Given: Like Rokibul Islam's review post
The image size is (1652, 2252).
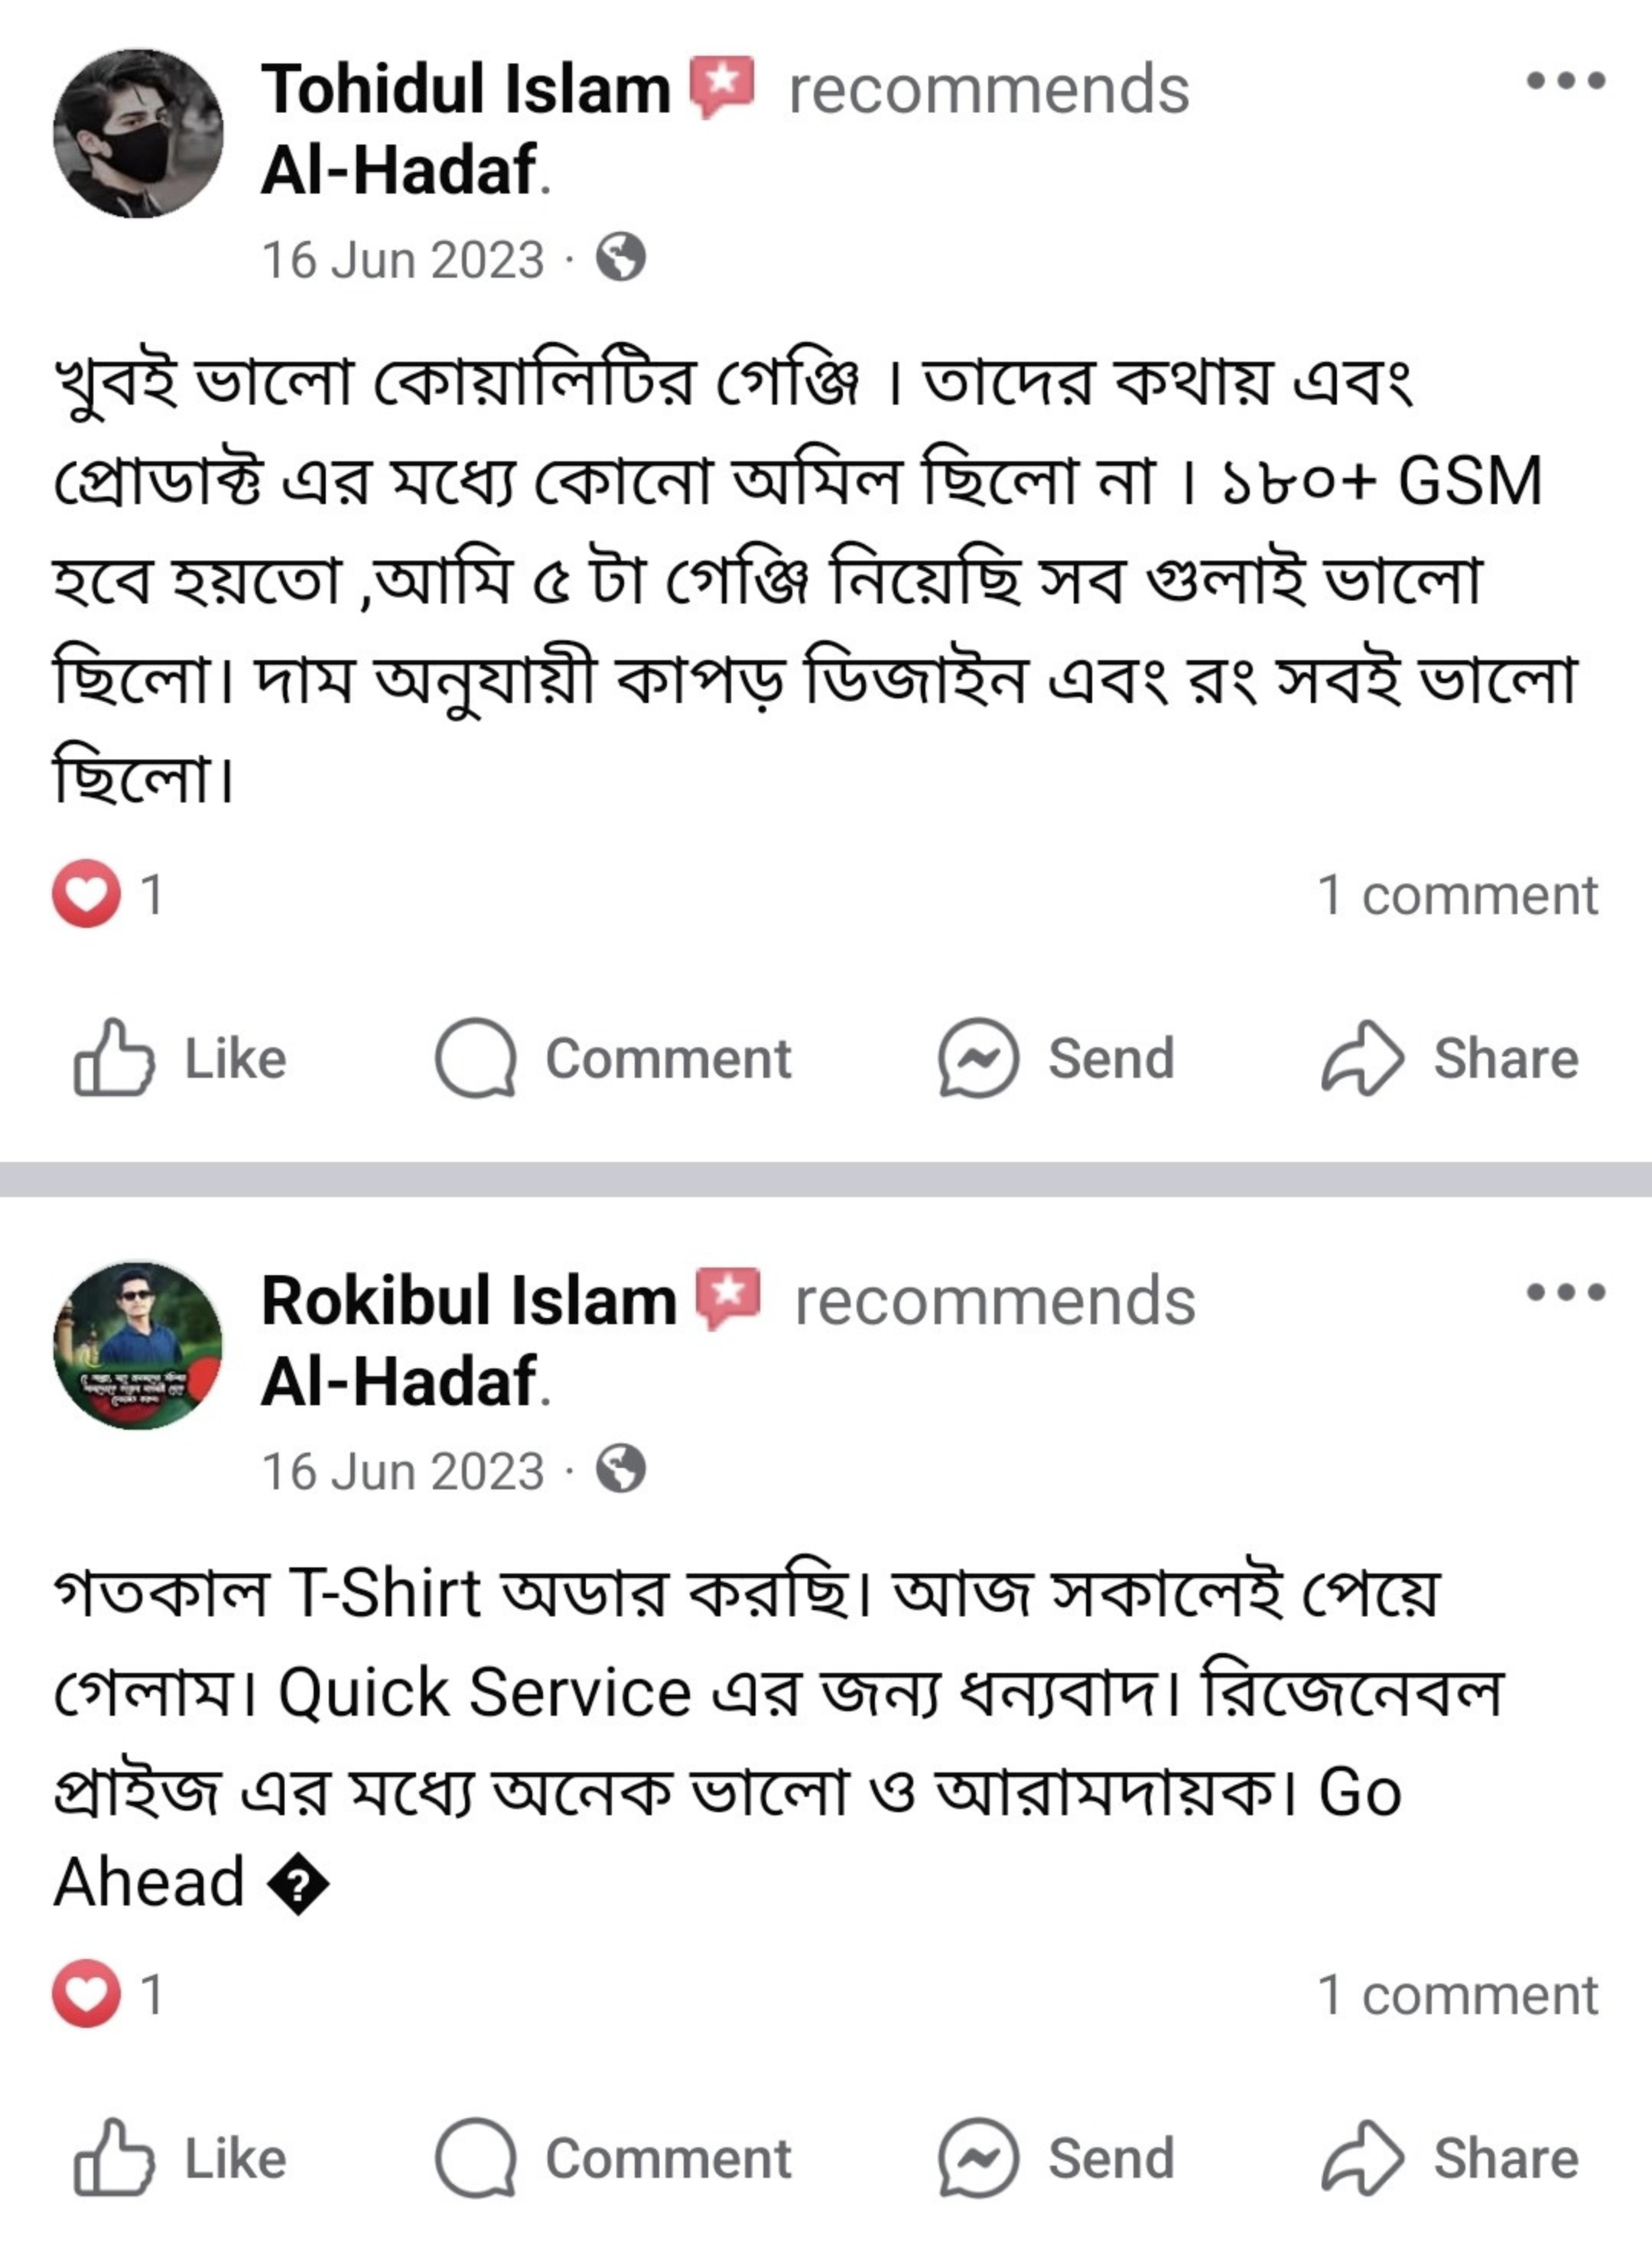Looking at the screenshot, I should [x=180, y=2158].
